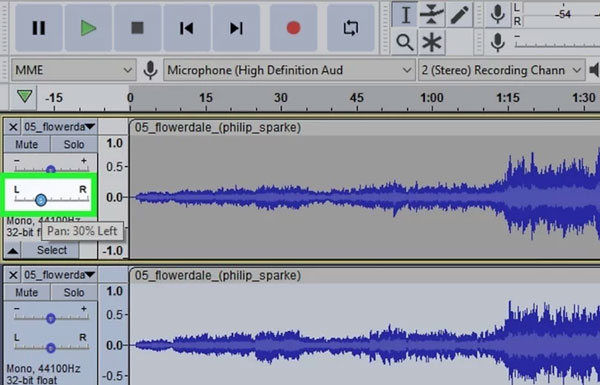Select the Zoom magnifier tool
The height and width of the screenshot is (385, 600).
[405, 42]
